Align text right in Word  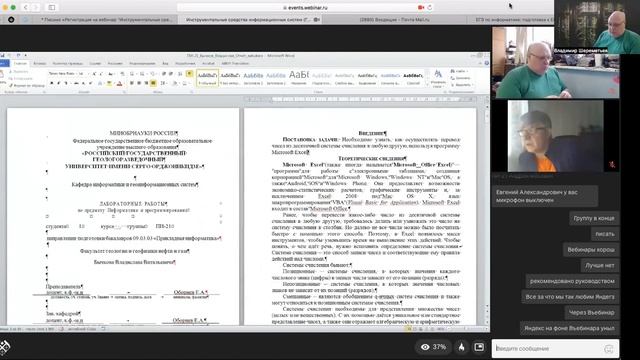point(146,83)
